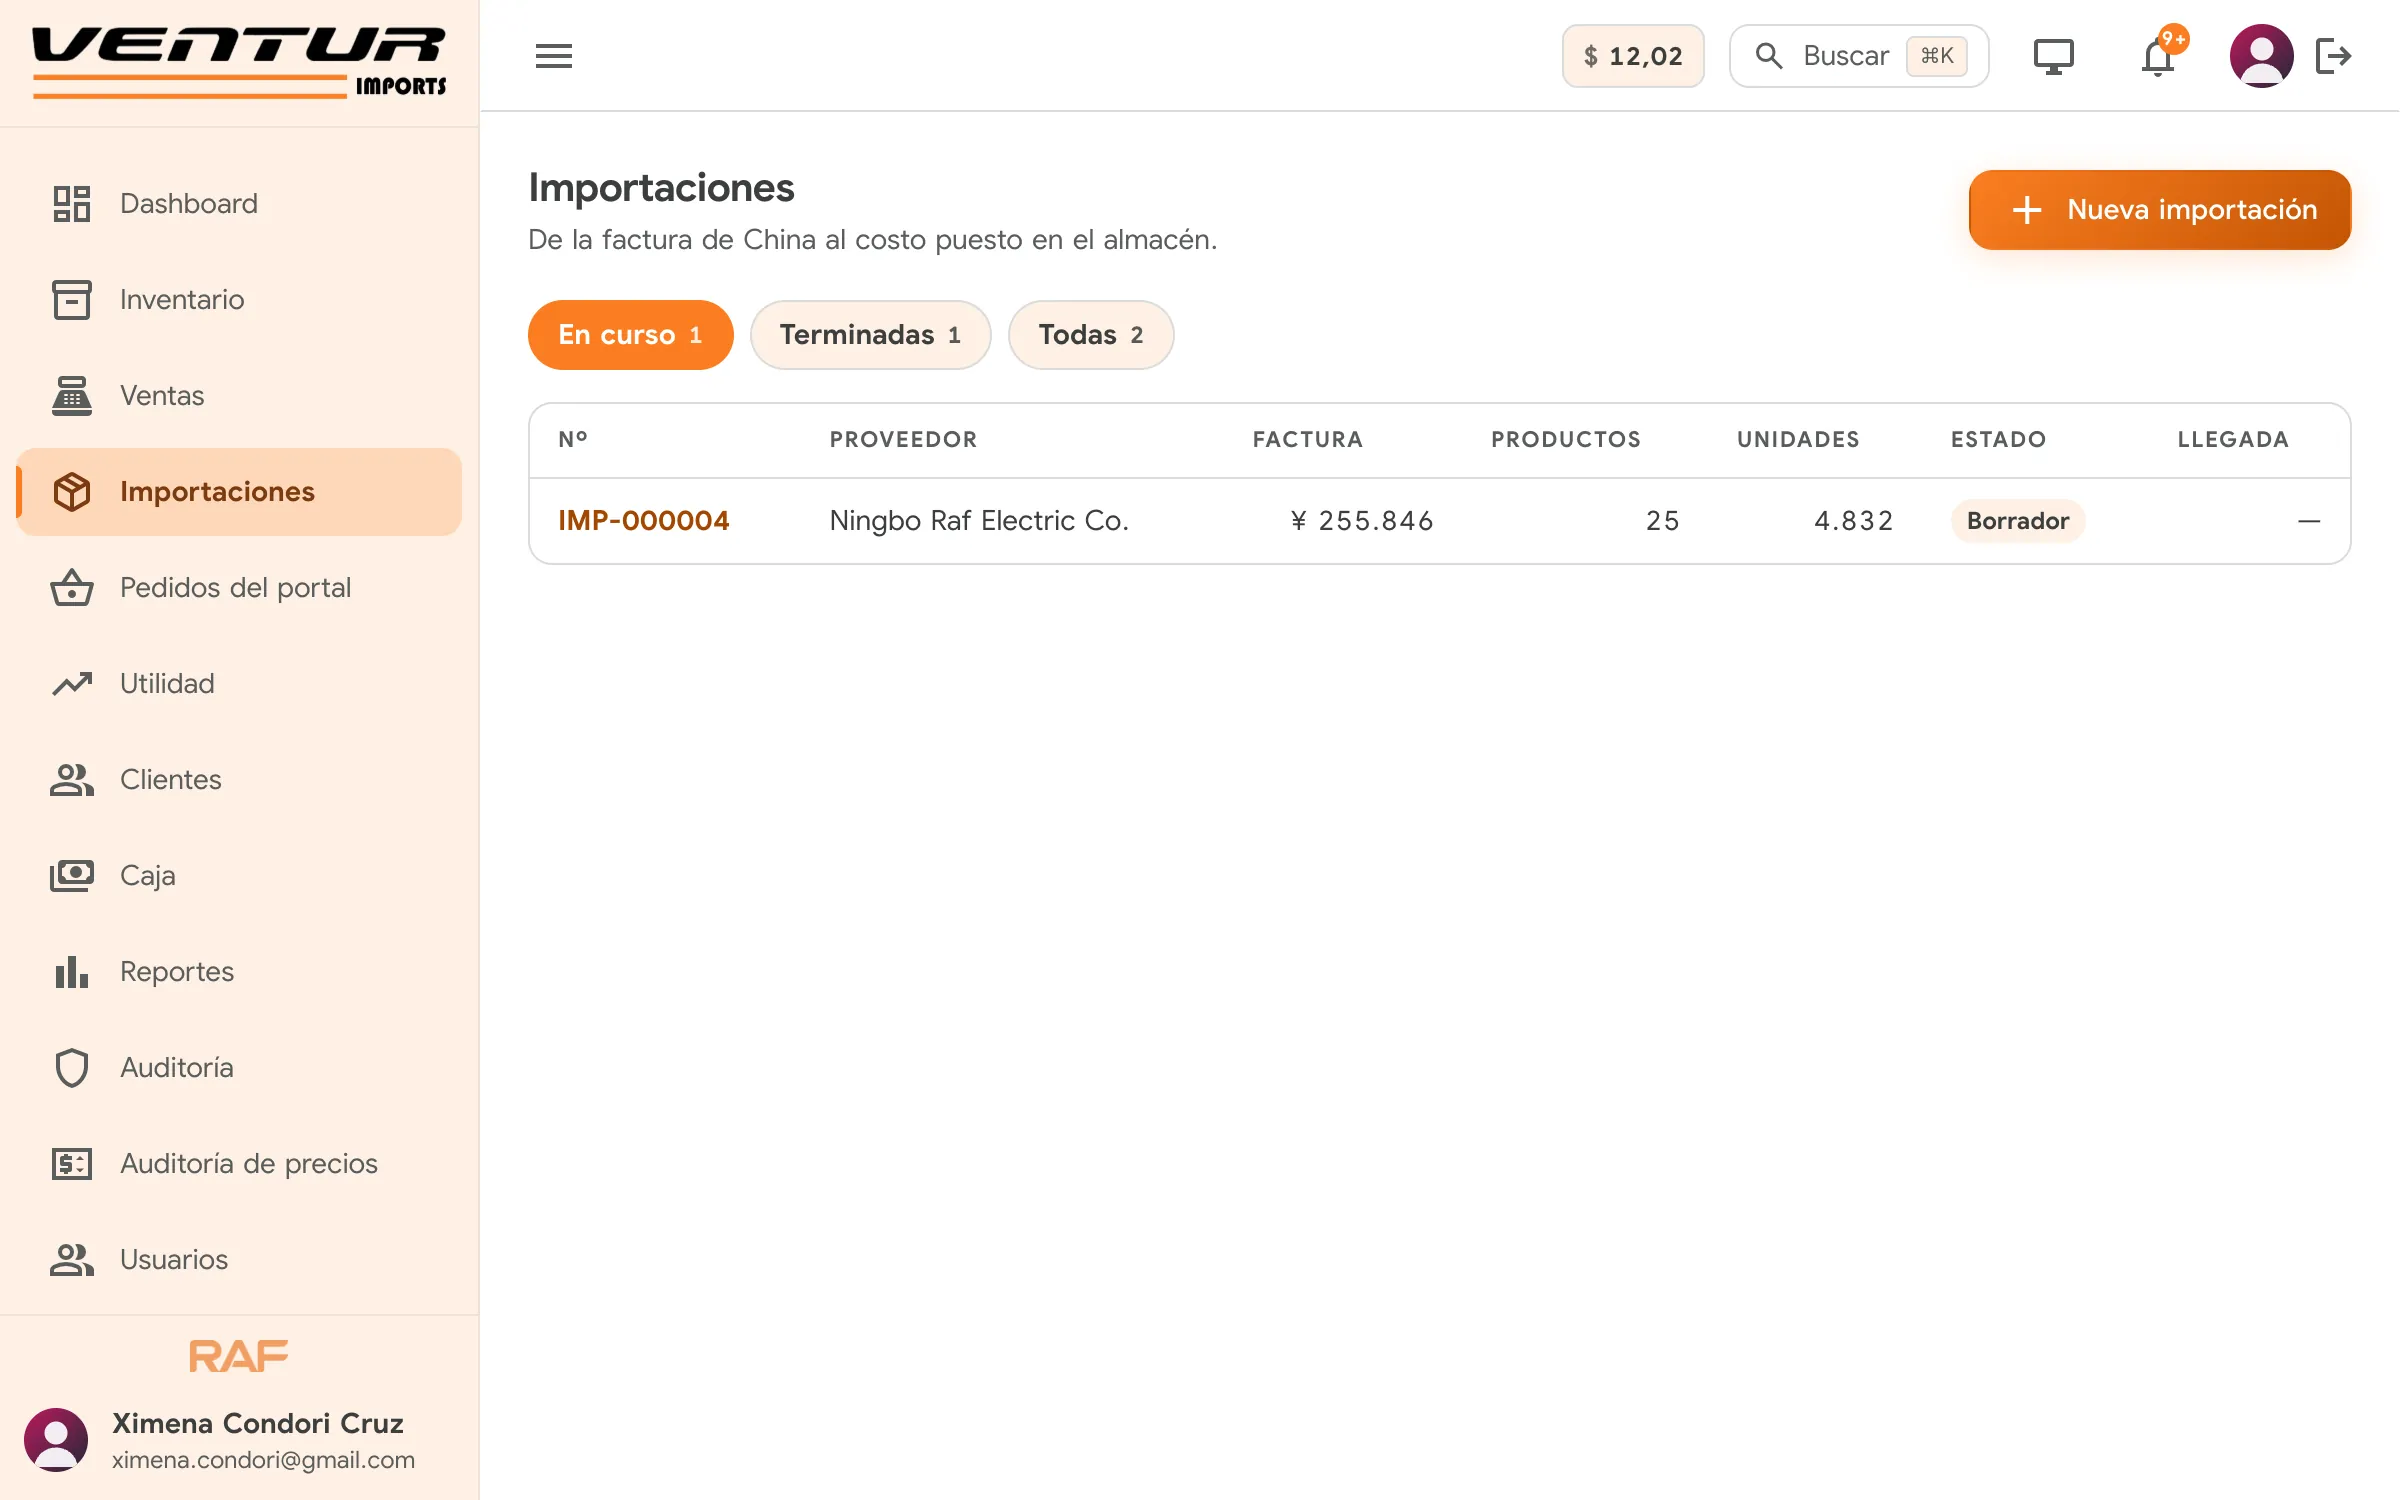Click the Auditoría shield icon
2400x1500 pixels.
point(72,1068)
